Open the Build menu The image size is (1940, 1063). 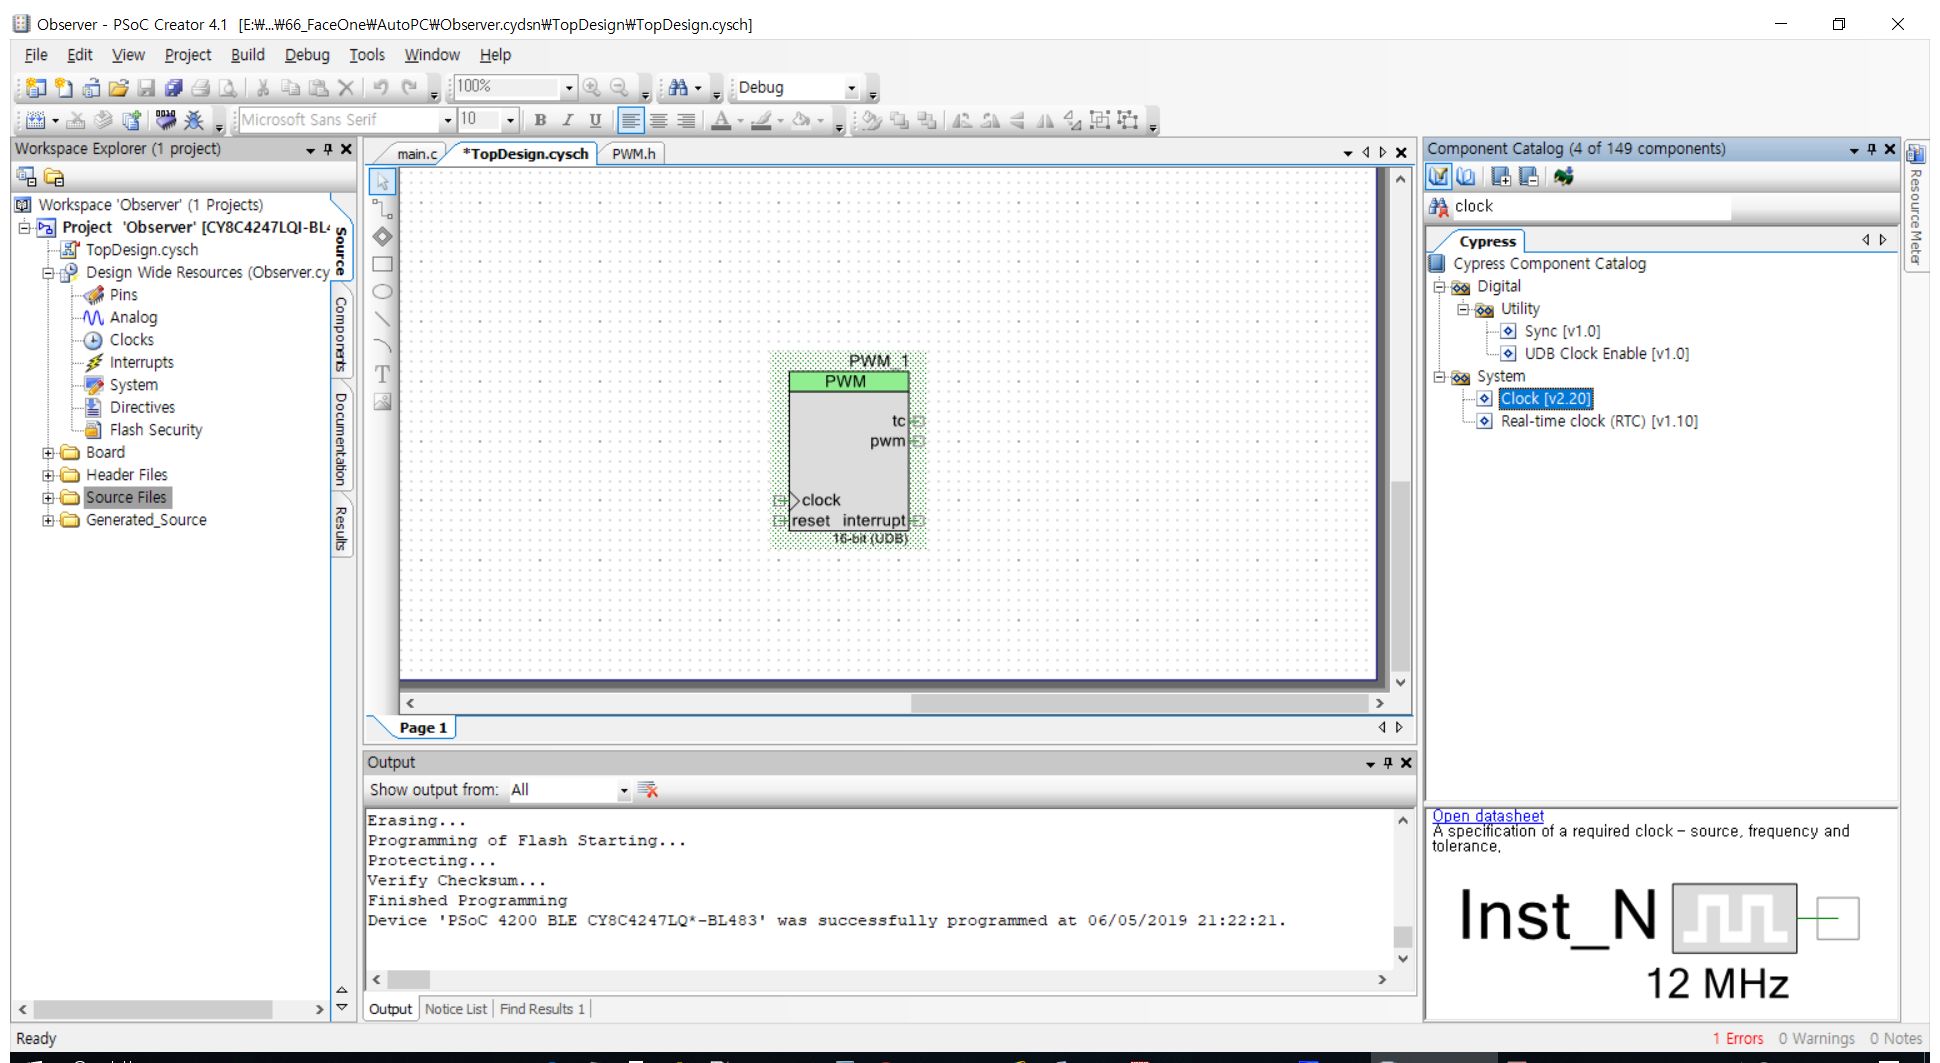click(248, 55)
